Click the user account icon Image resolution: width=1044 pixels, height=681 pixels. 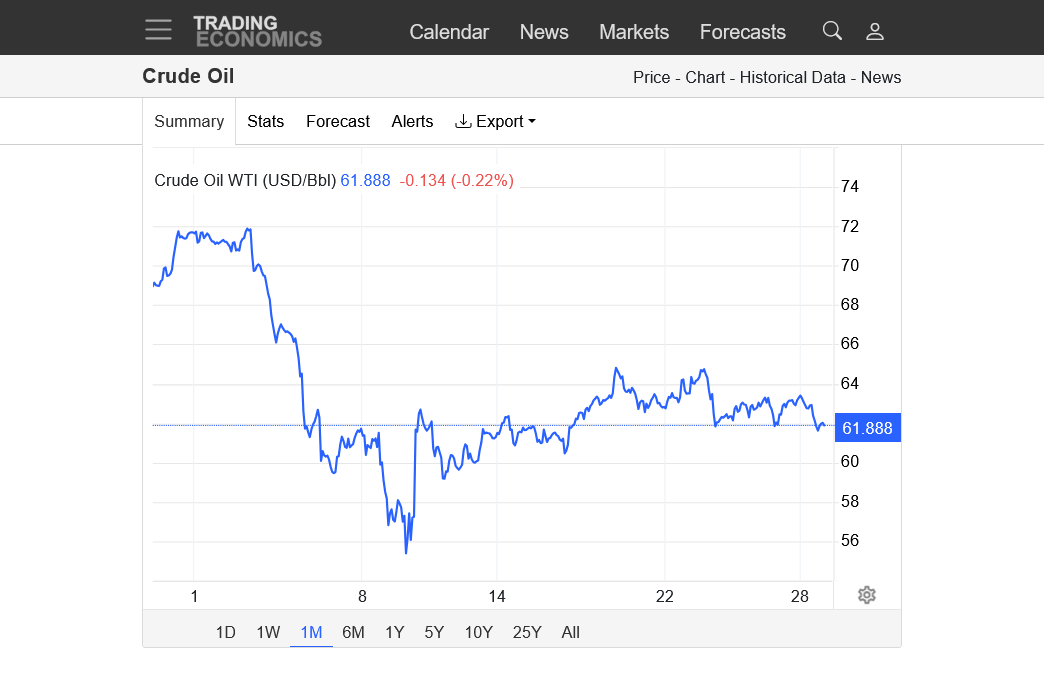875,31
